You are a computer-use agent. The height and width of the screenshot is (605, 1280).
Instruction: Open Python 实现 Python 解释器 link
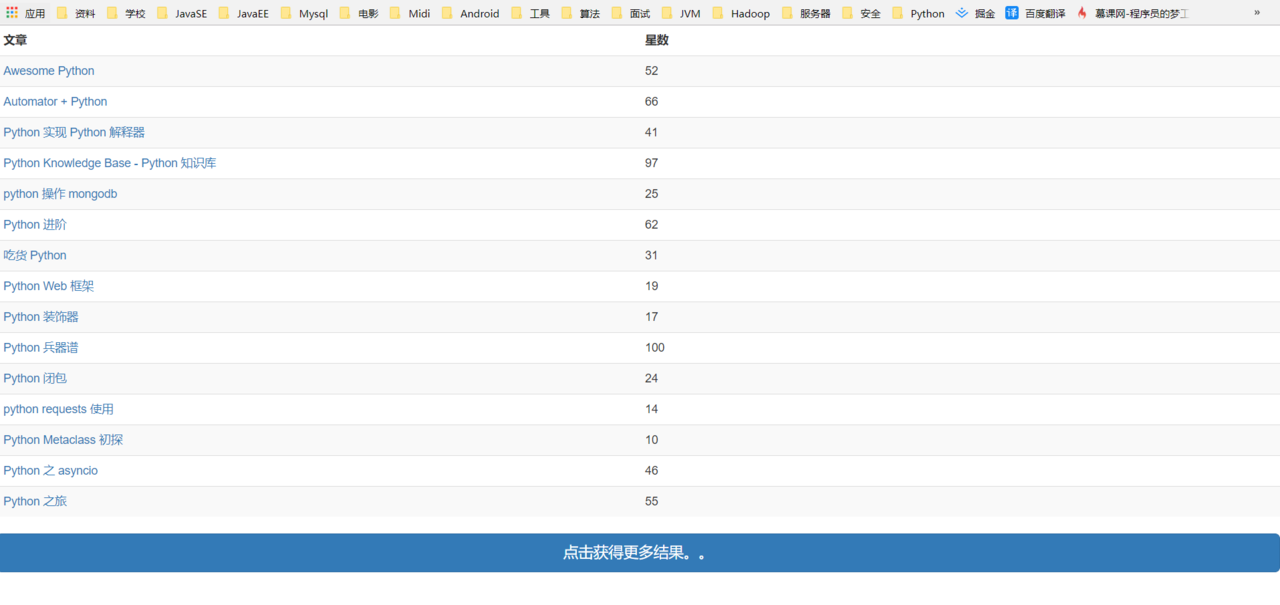point(74,132)
